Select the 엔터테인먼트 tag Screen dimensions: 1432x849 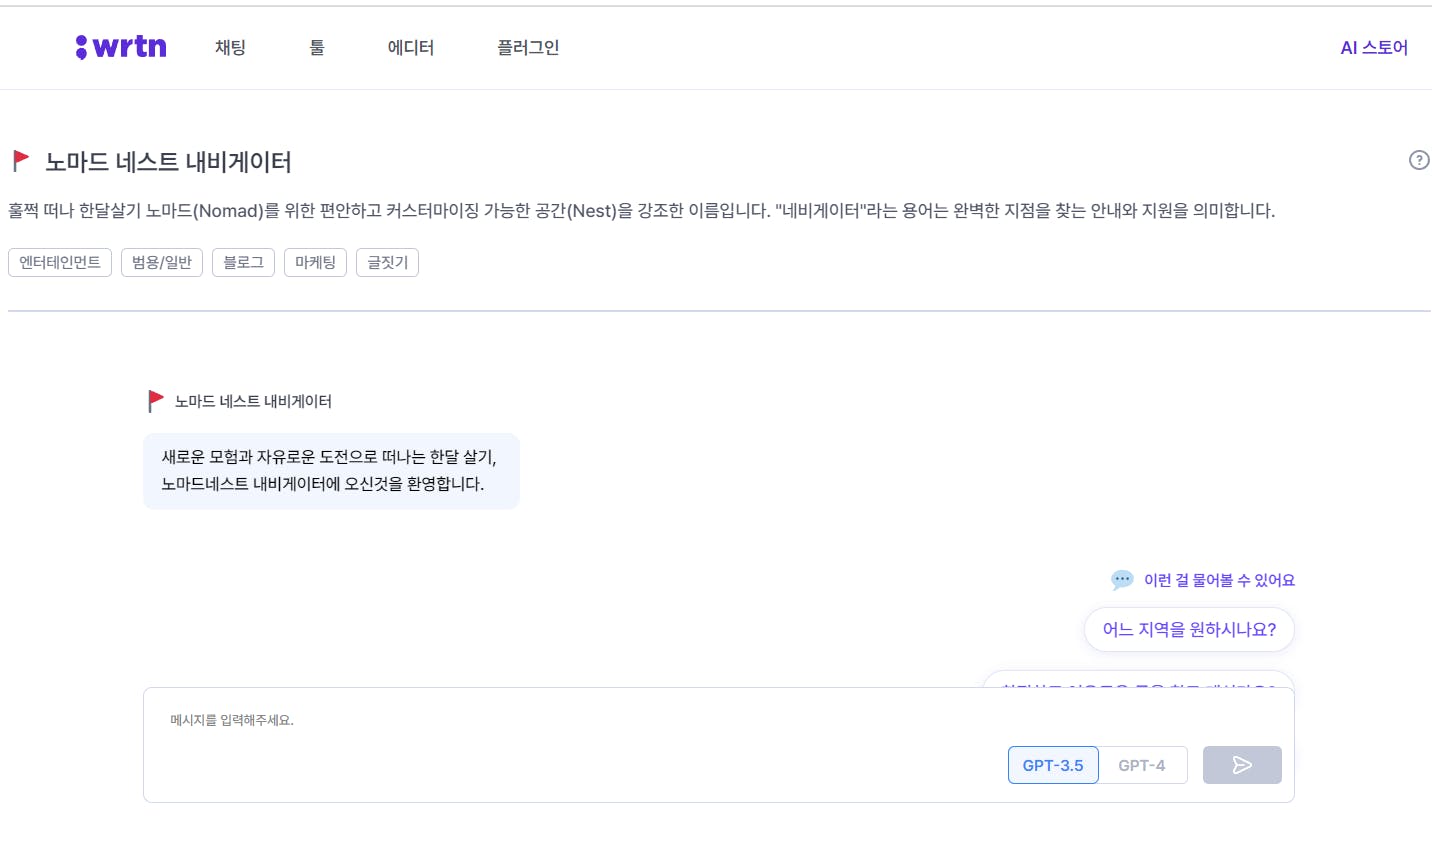point(60,262)
